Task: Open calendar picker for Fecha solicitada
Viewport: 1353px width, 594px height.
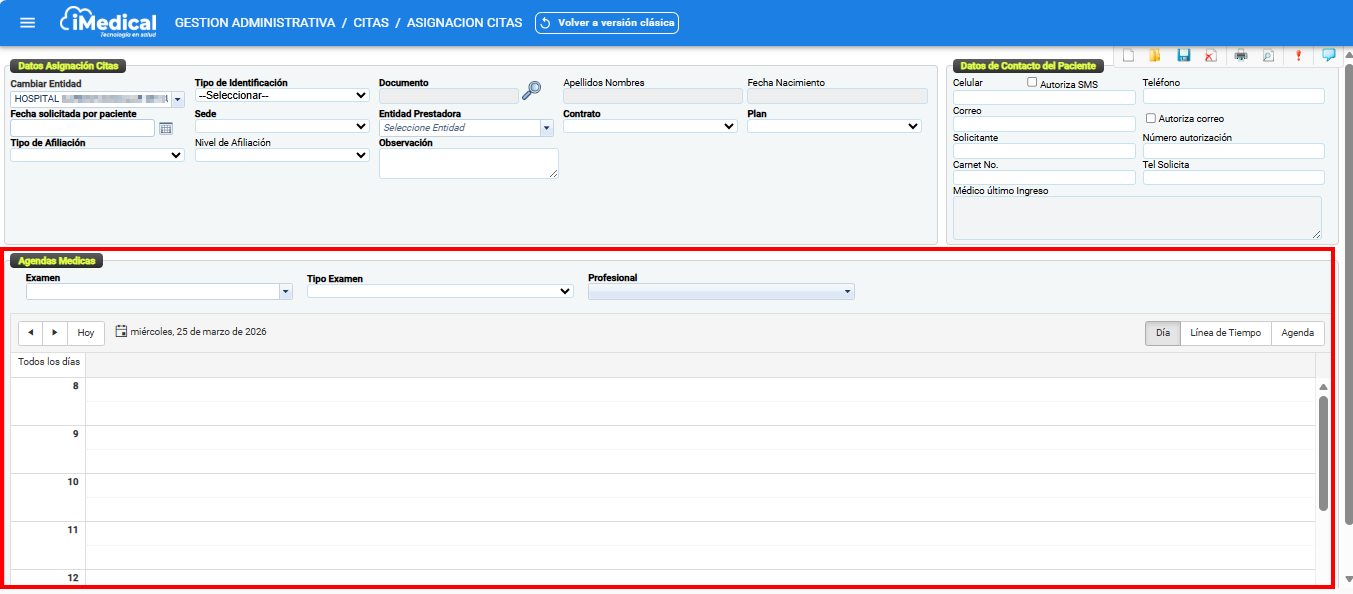Action: tap(166, 128)
